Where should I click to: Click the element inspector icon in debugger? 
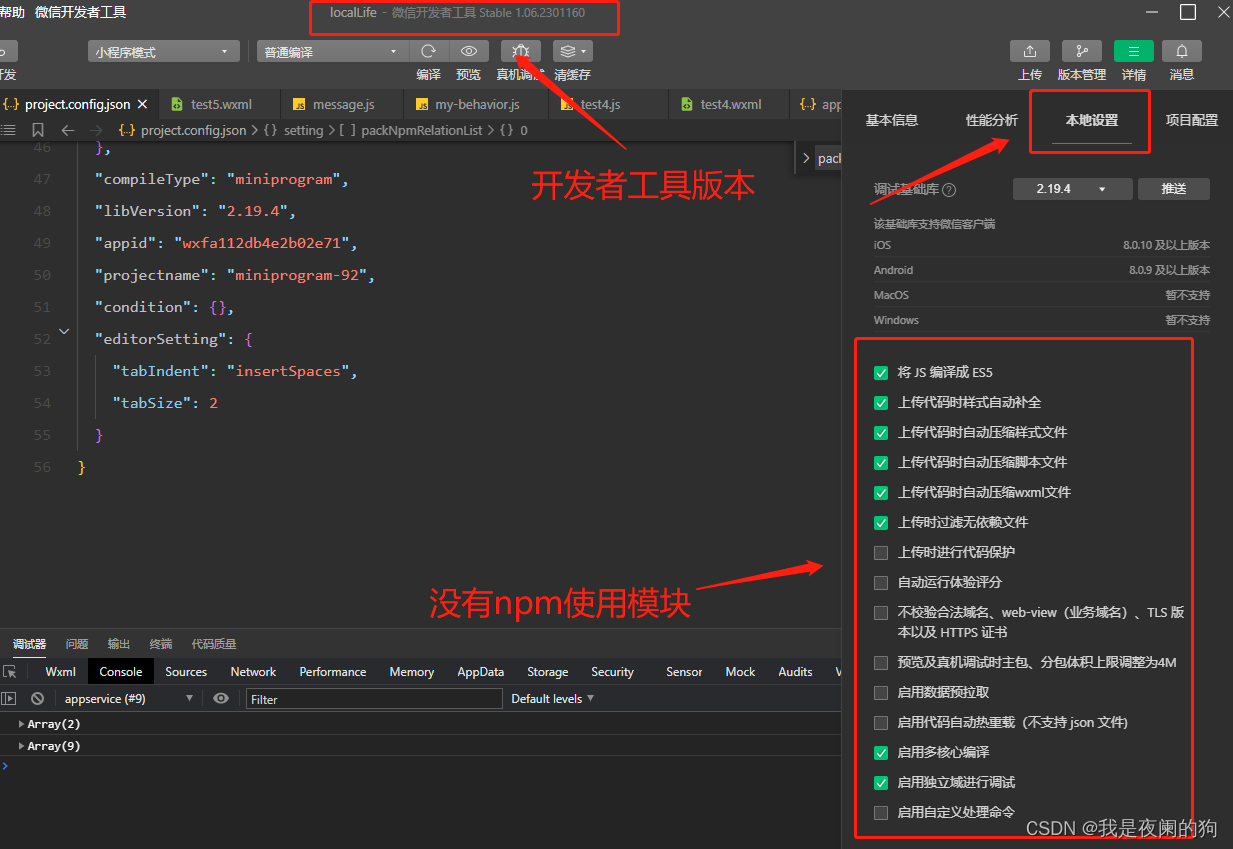pyautogui.click(x=10, y=672)
